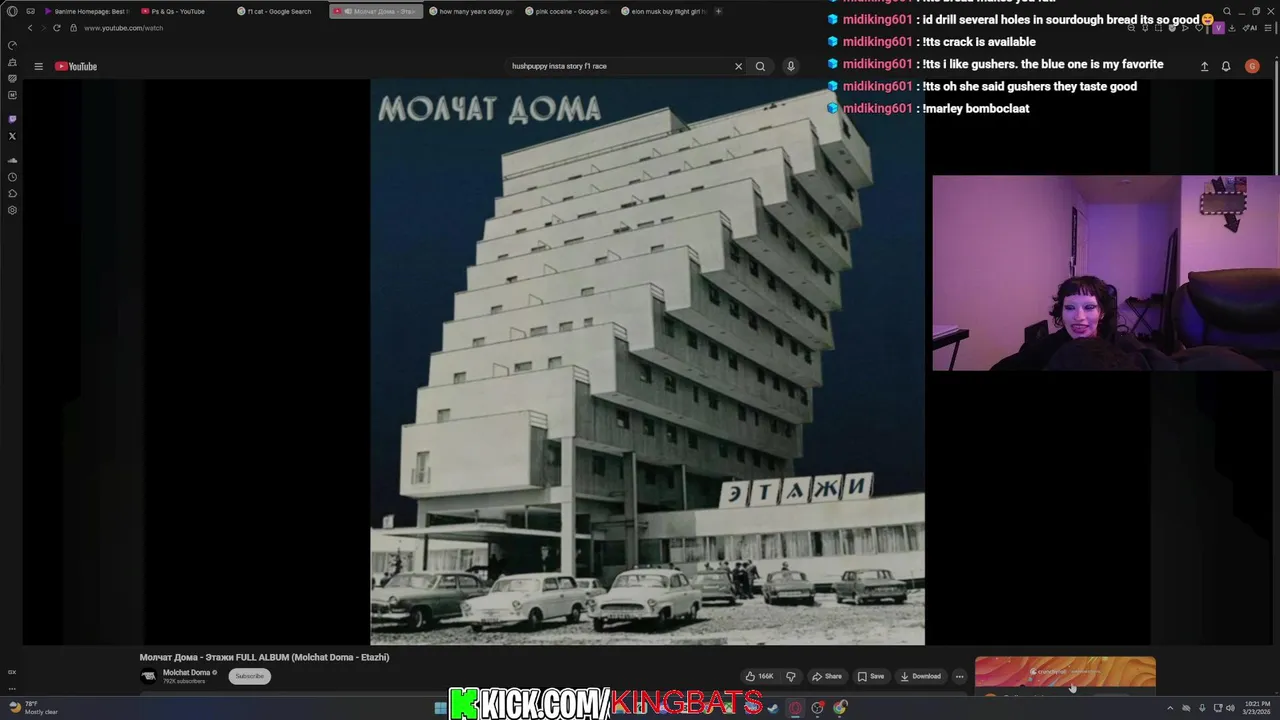Click the recommended video thumbnail beside the title

tap(1065, 673)
